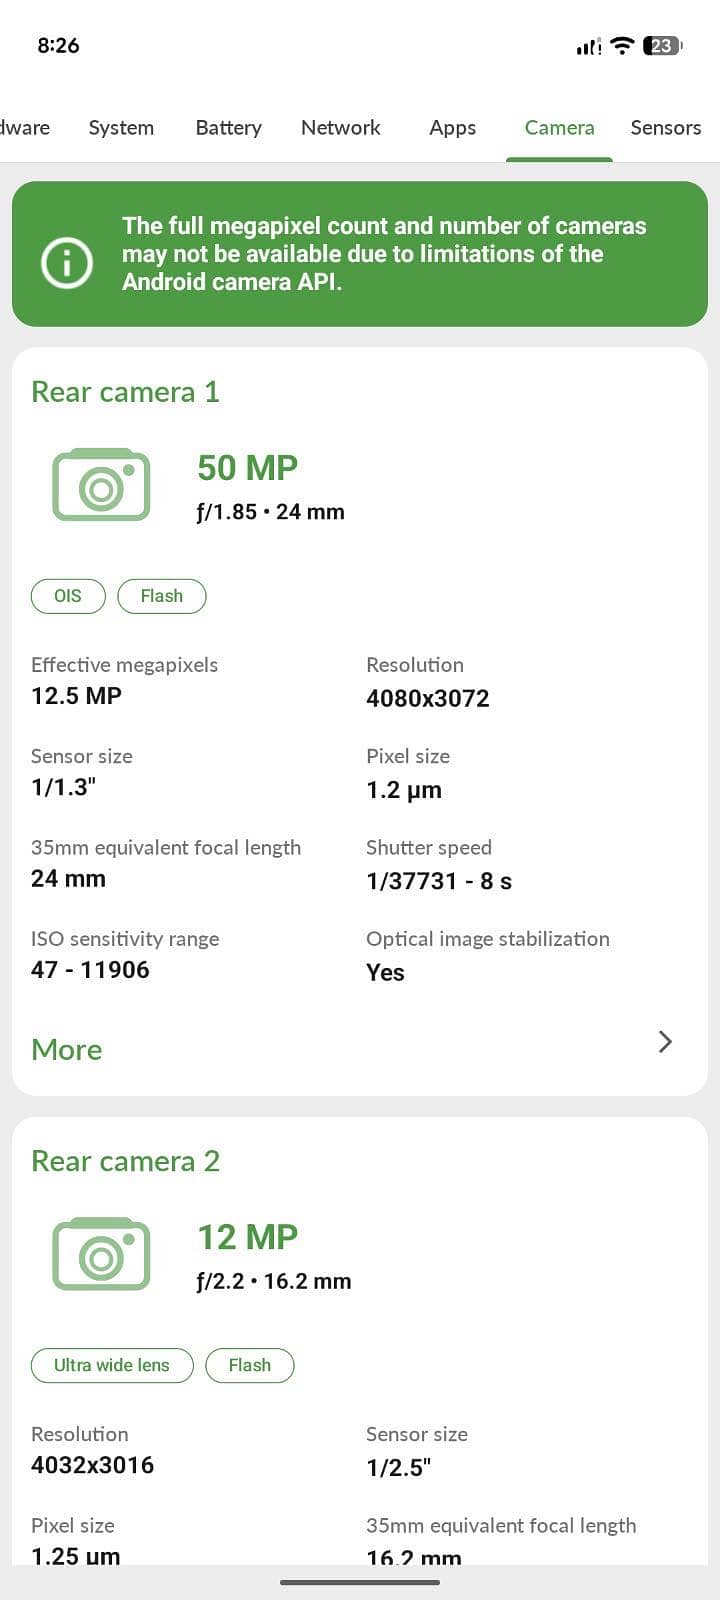Tap the Shutter speed label
This screenshot has width=720, height=1600.
tap(429, 847)
